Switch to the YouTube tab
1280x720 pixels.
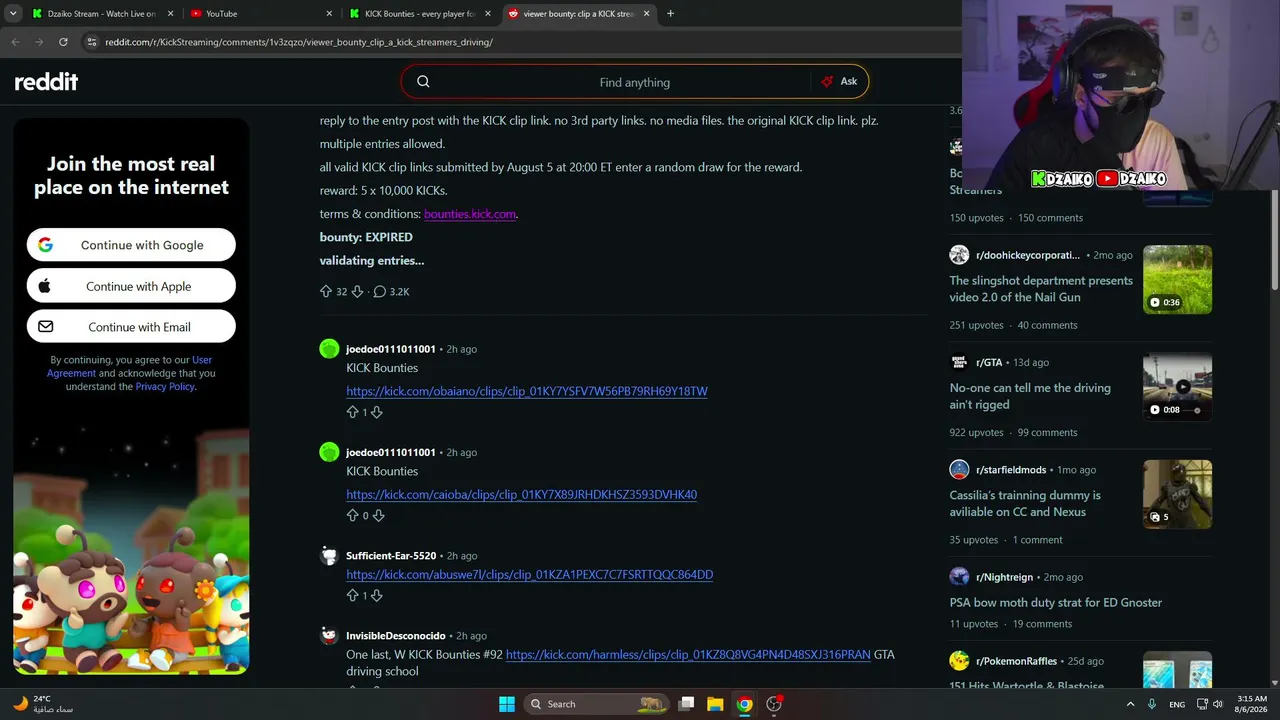pyautogui.click(x=261, y=14)
